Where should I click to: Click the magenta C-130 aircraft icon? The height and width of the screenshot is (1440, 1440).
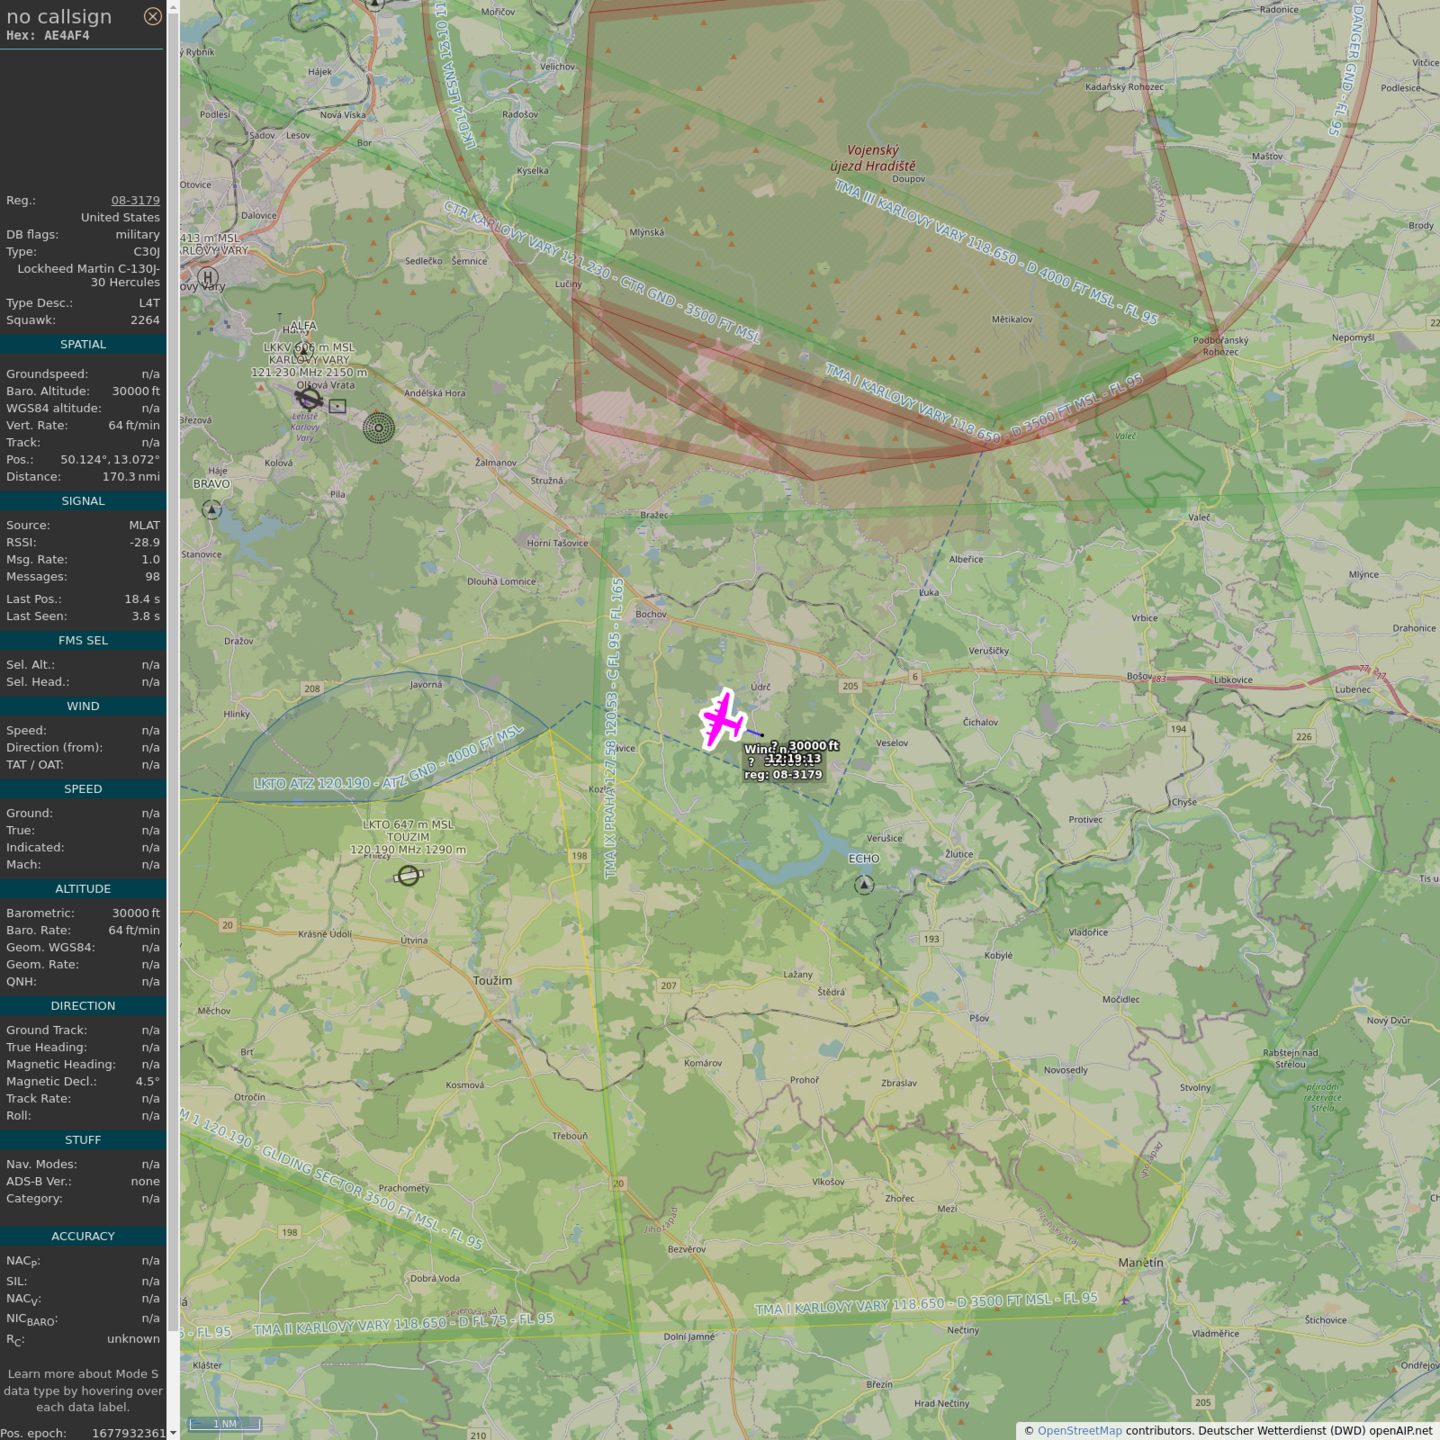[722, 719]
